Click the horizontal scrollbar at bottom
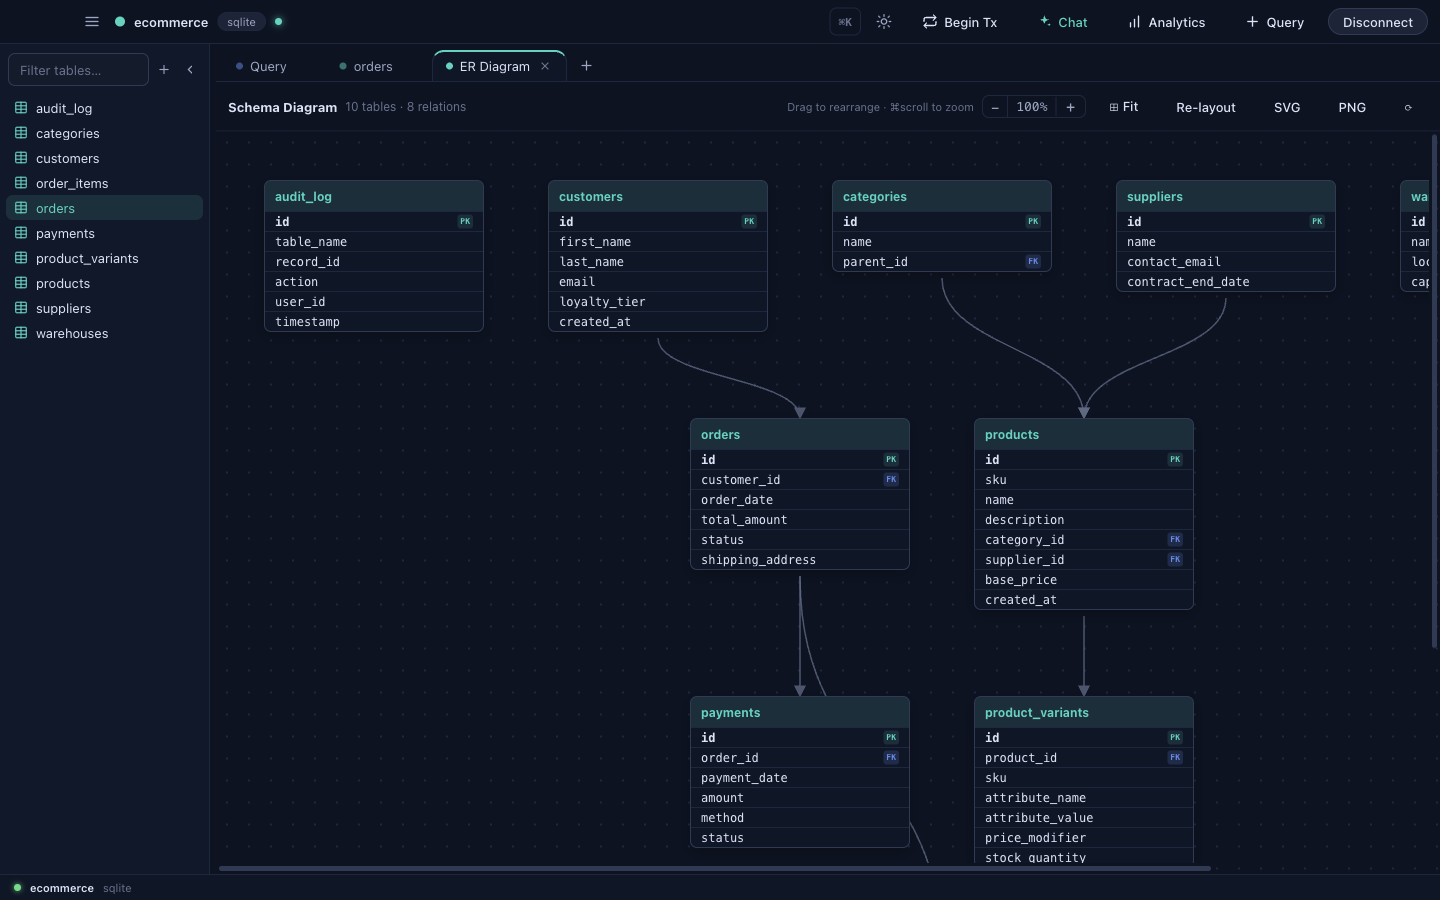 pos(715,868)
